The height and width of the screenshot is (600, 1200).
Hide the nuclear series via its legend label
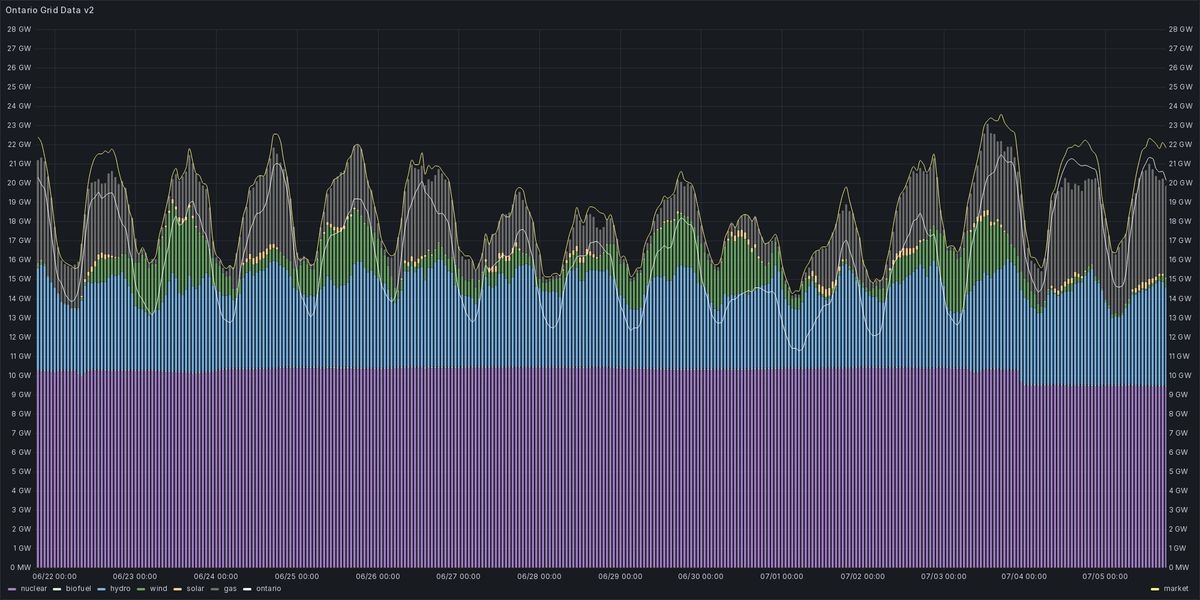click(x=33, y=589)
